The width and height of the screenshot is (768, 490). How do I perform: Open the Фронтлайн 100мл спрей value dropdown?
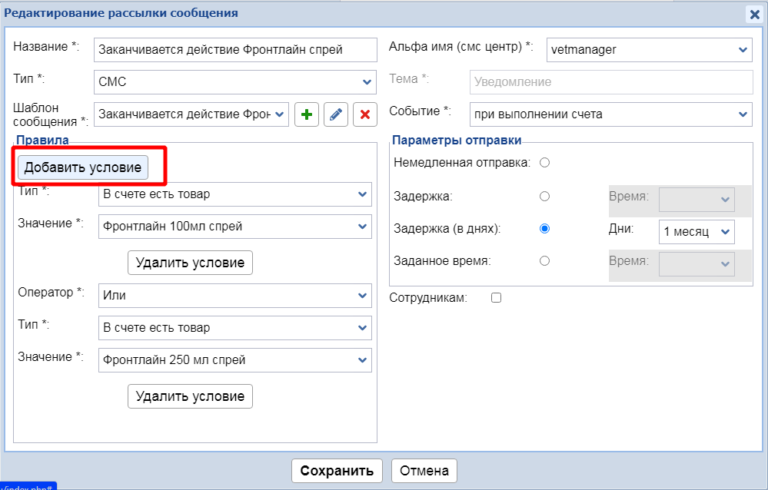tap(234, 226)
